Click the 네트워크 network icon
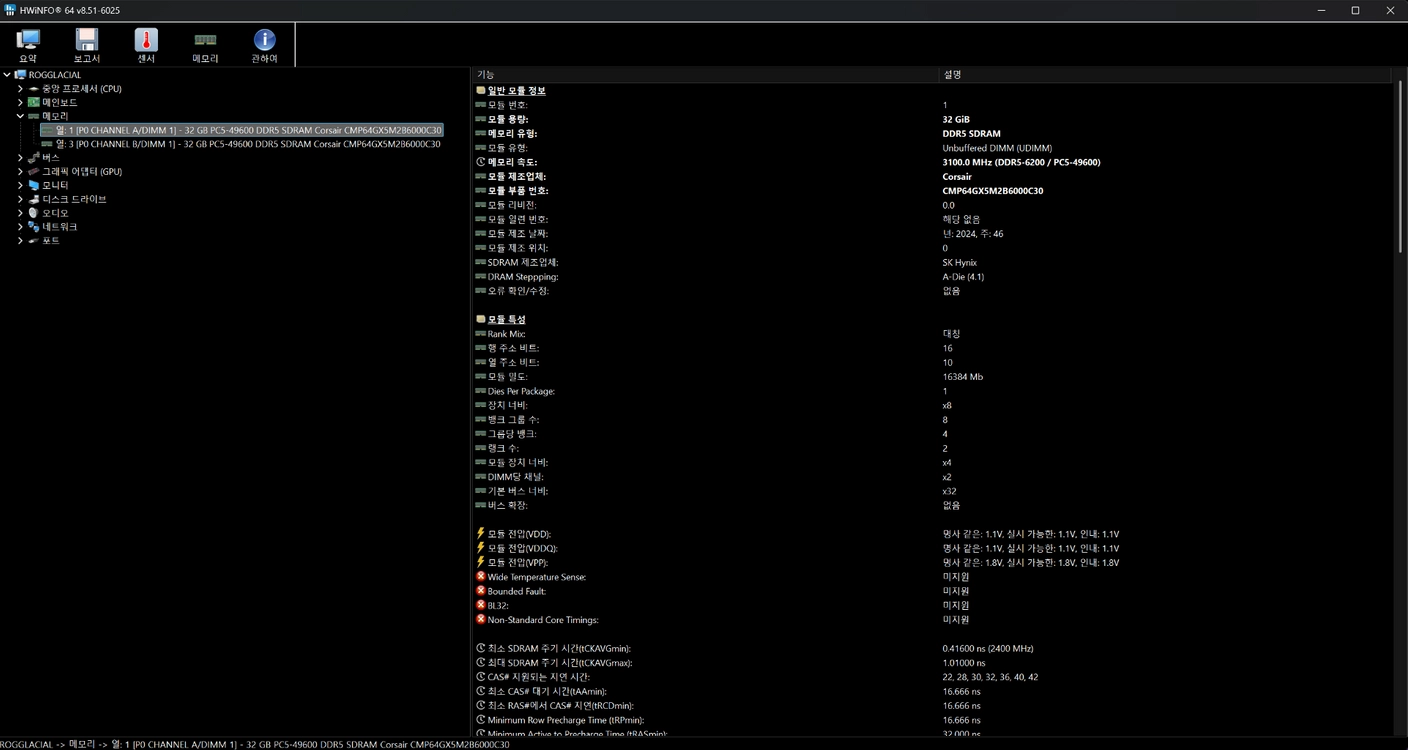This screenshot has width=1408, height=750. (x=33, y=227)
